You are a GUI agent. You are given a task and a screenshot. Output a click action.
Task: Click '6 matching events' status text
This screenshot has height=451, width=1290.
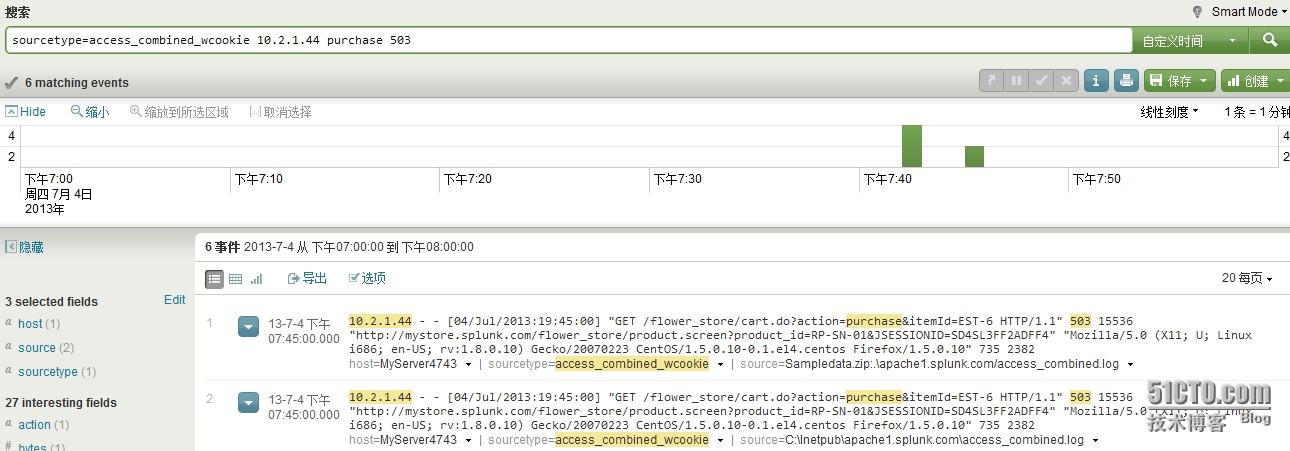click(77, 83)
